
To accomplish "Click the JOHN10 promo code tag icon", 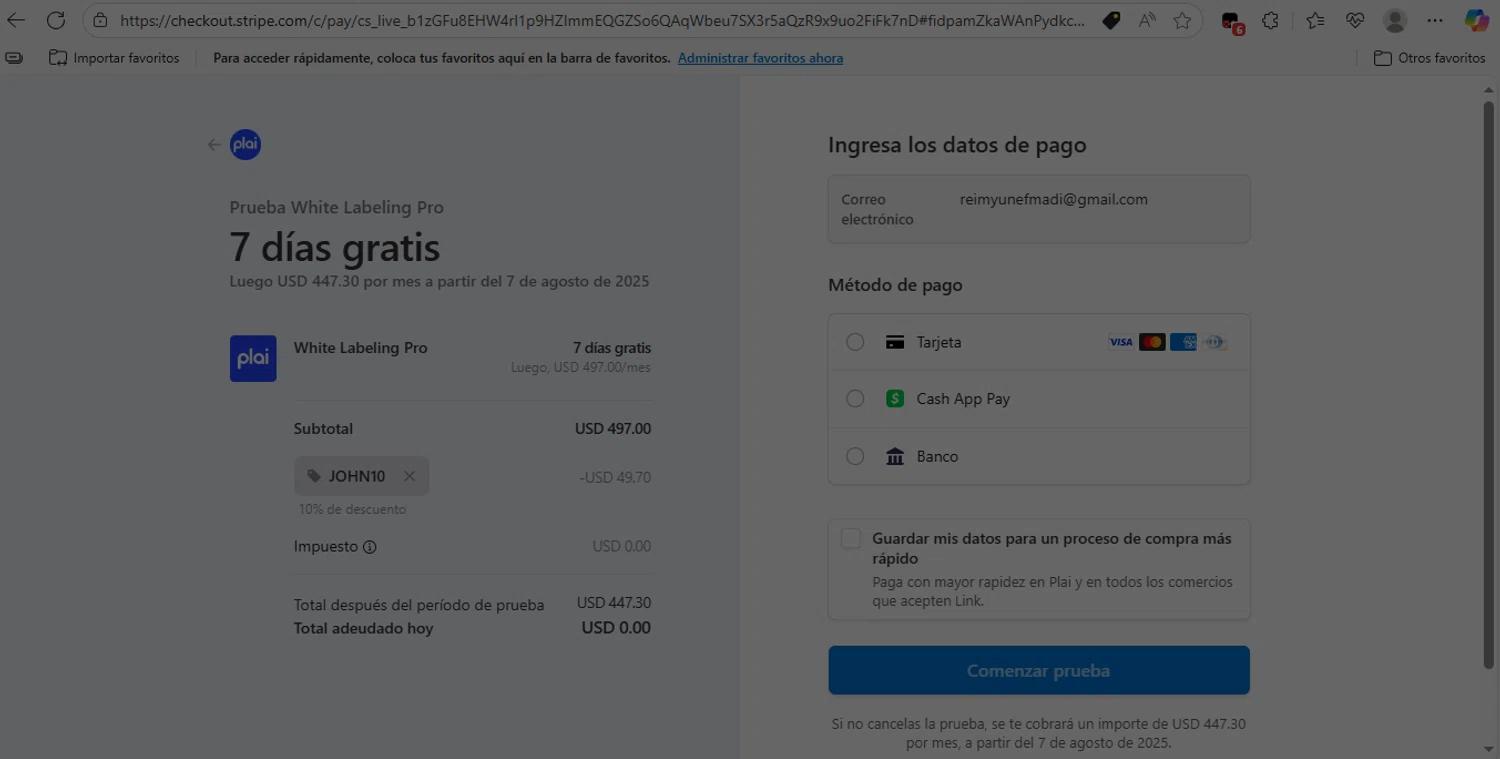I will tap(314, 476).
